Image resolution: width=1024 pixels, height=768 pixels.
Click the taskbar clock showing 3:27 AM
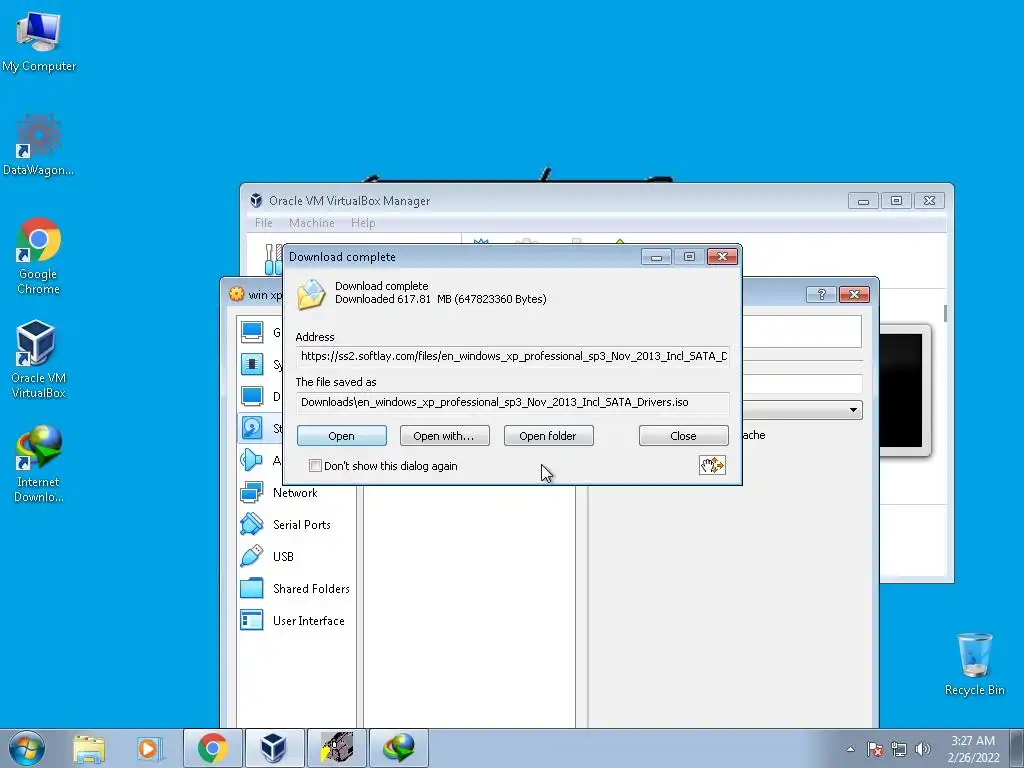(973, 749)
